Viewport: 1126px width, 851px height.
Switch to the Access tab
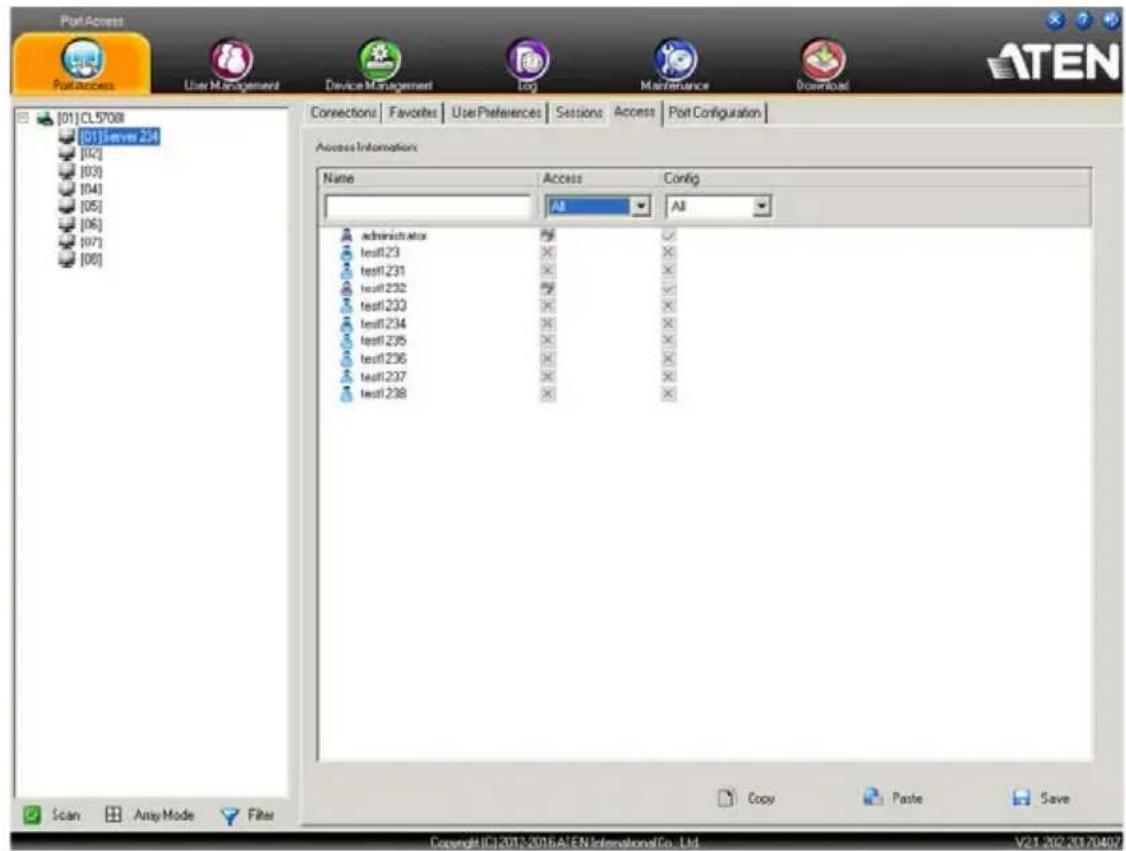(x=634, y=112)
